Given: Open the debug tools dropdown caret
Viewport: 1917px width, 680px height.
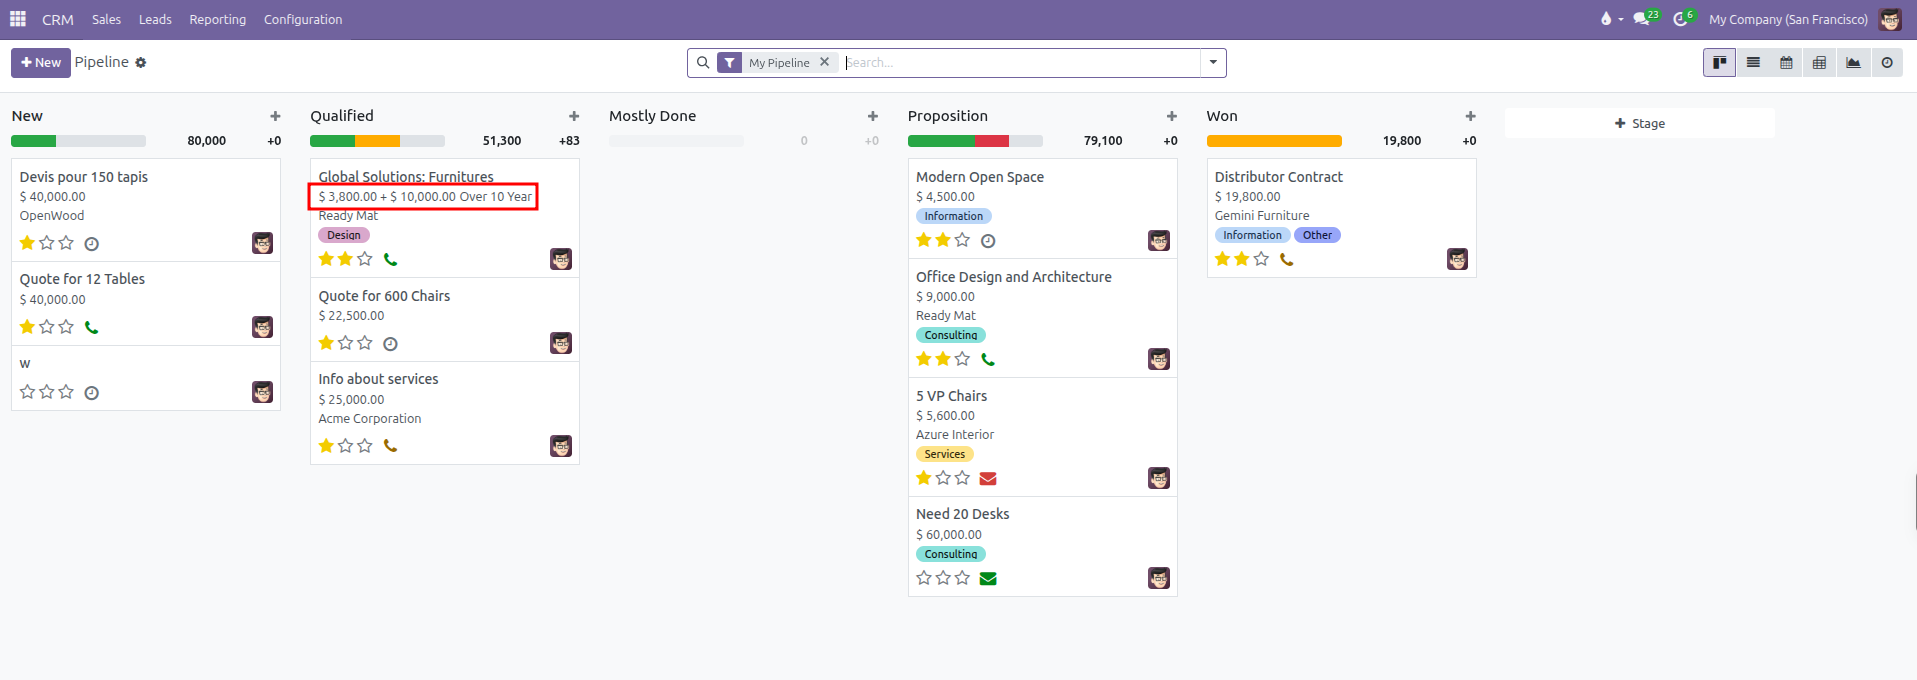Looking at the screenshot, I should [1620, 20].
